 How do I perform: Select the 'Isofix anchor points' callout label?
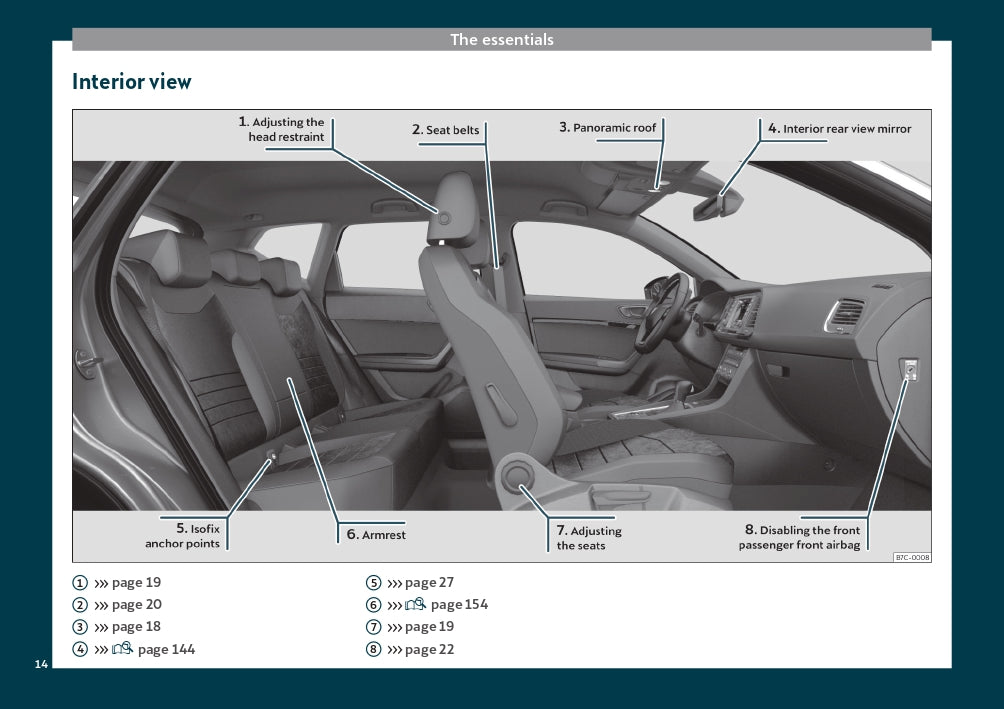(184, 536)
